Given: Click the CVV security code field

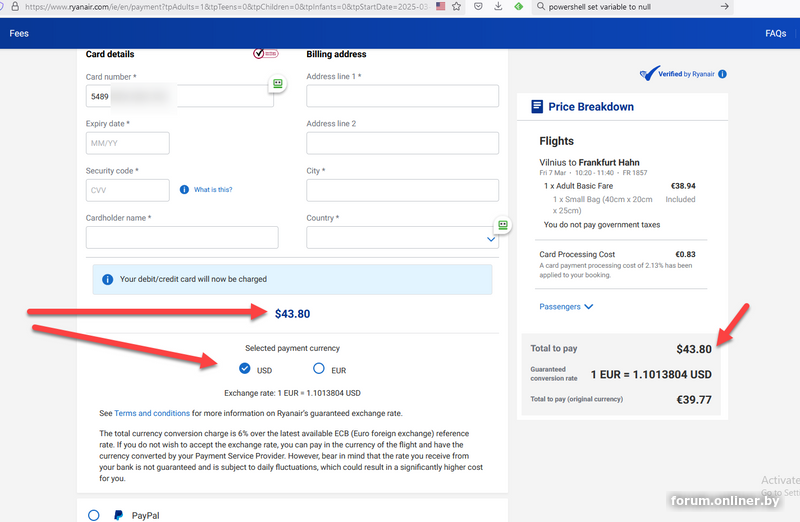Looking at the screenshot, I should coord(128,190).
